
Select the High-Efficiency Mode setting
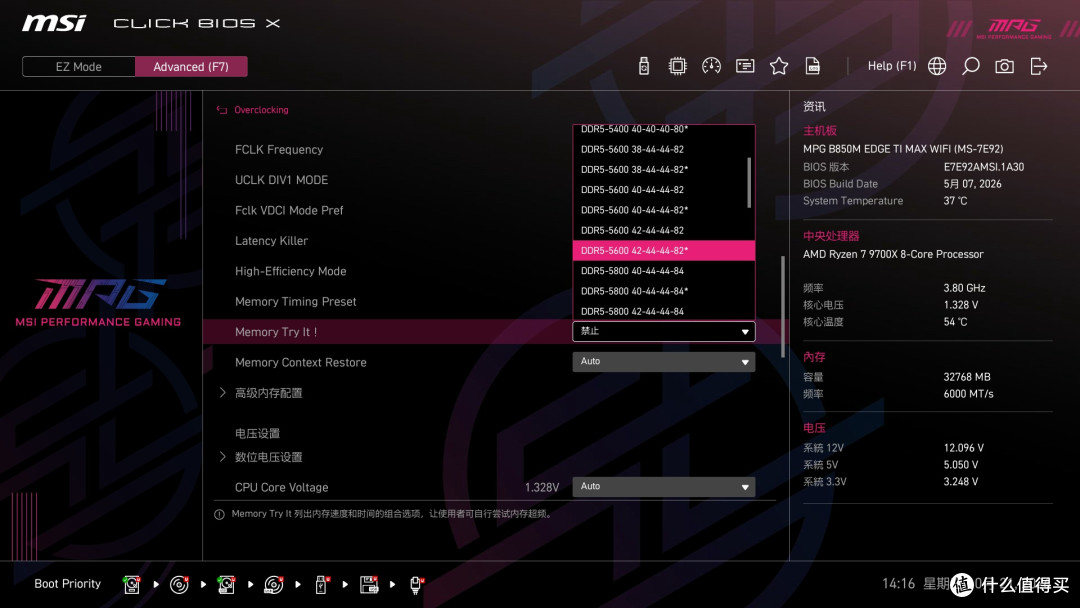click(291, 271)
